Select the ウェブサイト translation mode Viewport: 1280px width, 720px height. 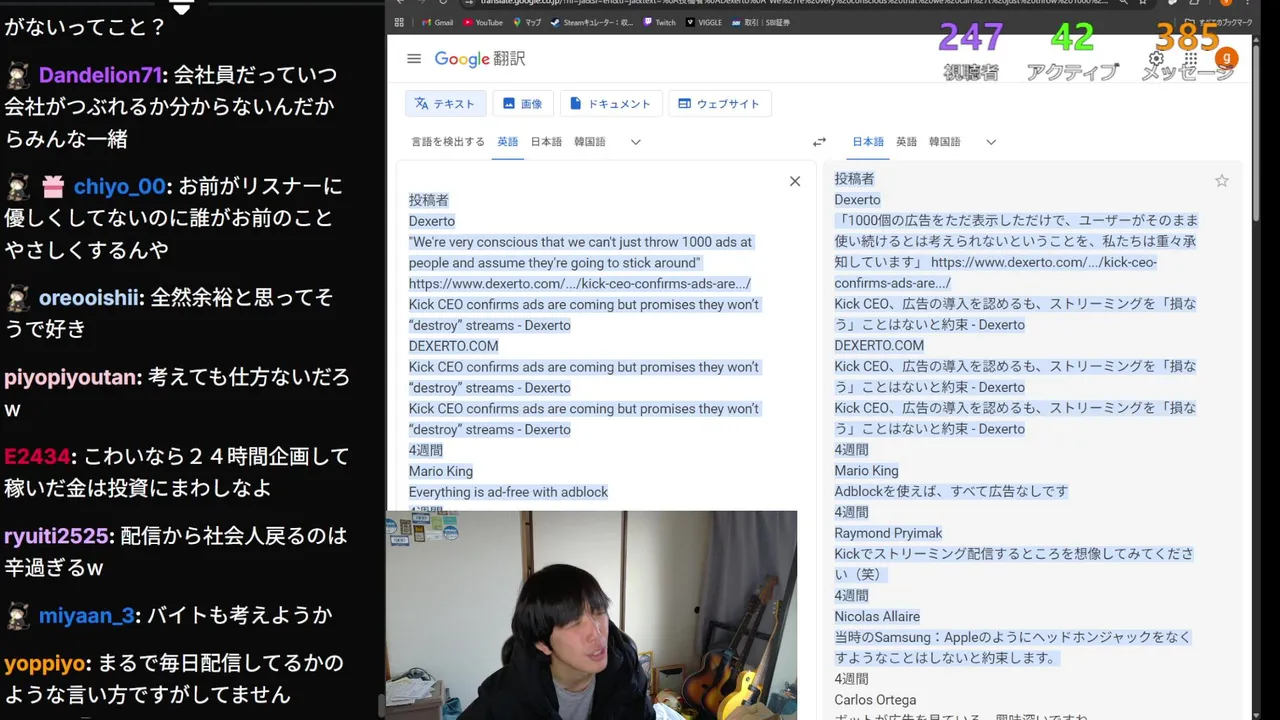[x=720, y=104]
